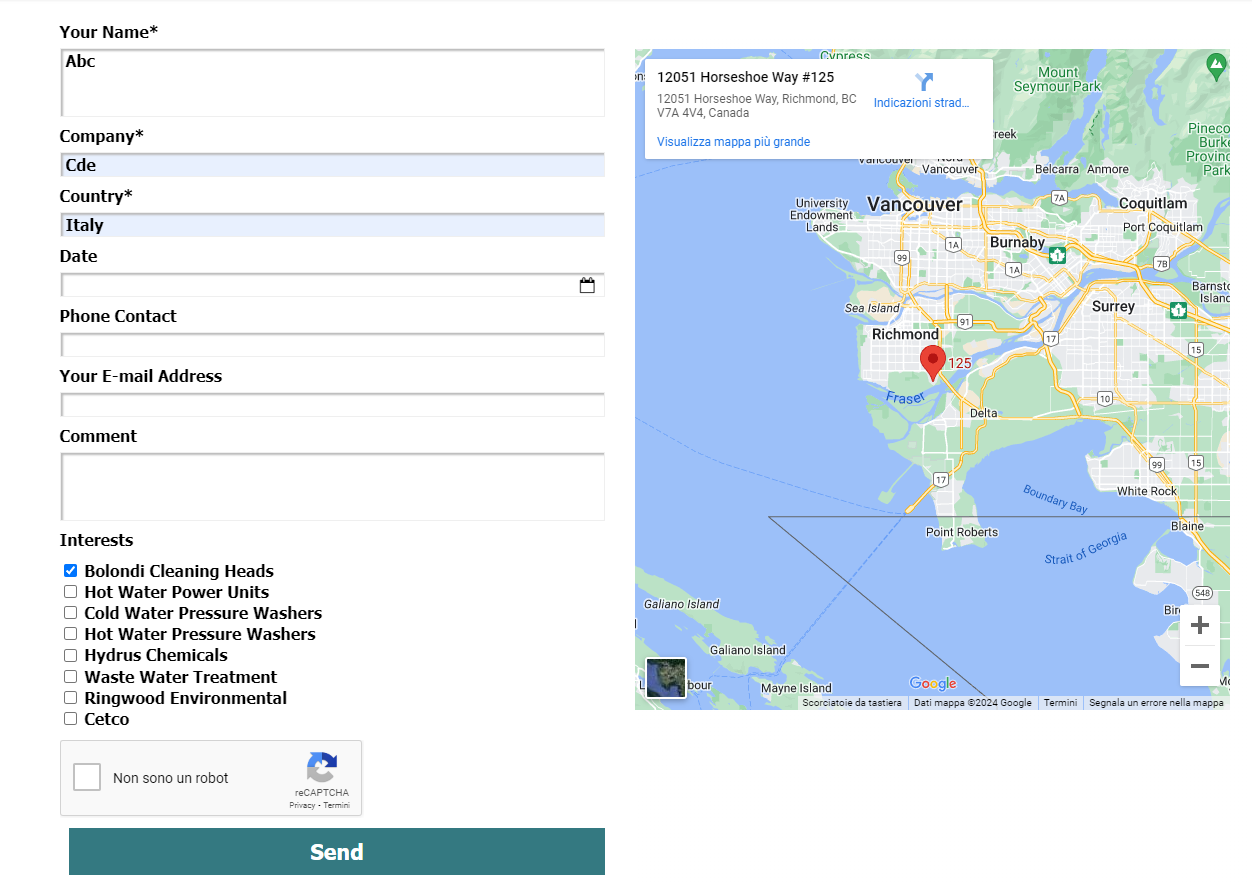Click Point Roberts label on map

962,532
